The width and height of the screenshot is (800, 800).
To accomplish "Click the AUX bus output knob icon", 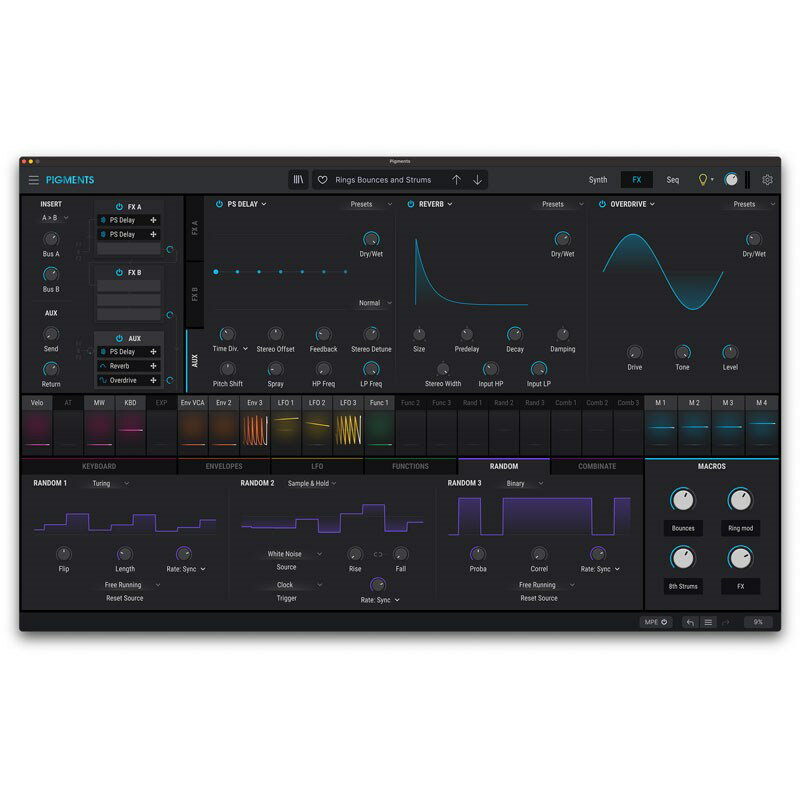I will (170, 380).
